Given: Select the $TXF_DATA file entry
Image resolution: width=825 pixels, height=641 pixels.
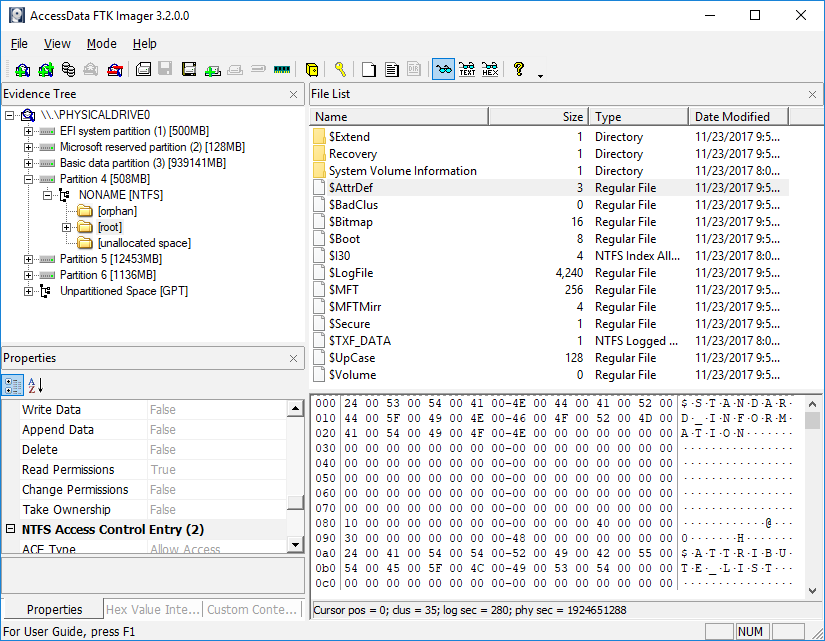Looking at the screenshot, I should pos(549,341).
